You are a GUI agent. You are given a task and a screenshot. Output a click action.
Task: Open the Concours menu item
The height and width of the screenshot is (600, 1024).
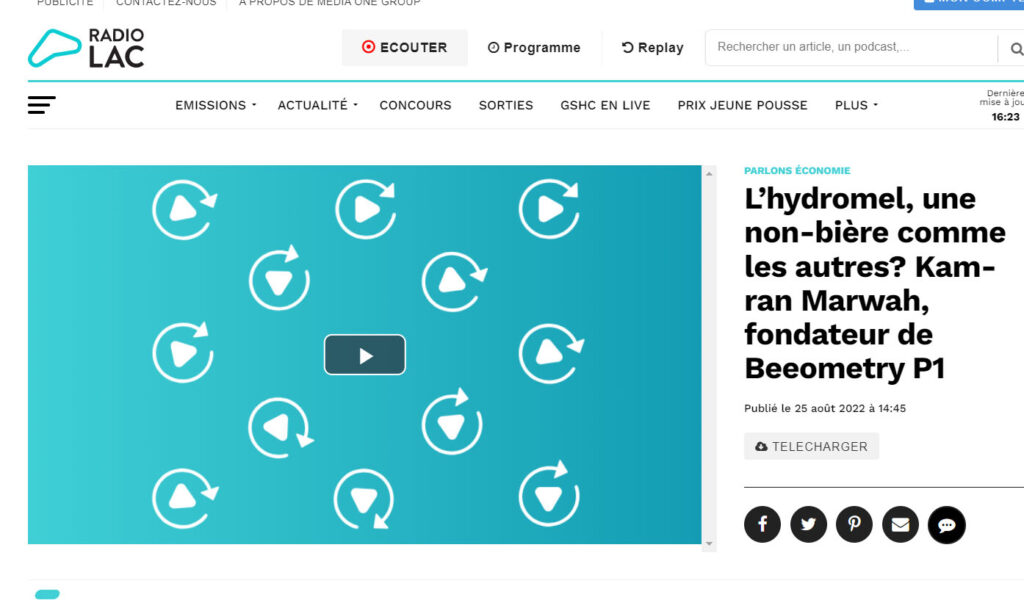pyautogui.click(x=415, y=105)
